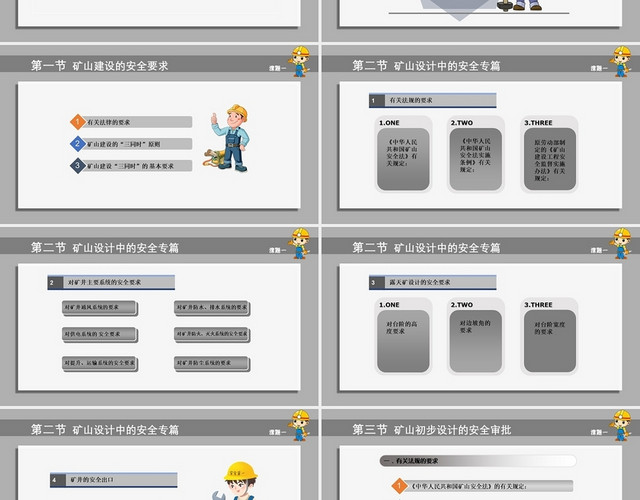Click the number 4 box before 矿井的安全出口
This screenshot has width=640, height=500.
(x=58, y=480)
